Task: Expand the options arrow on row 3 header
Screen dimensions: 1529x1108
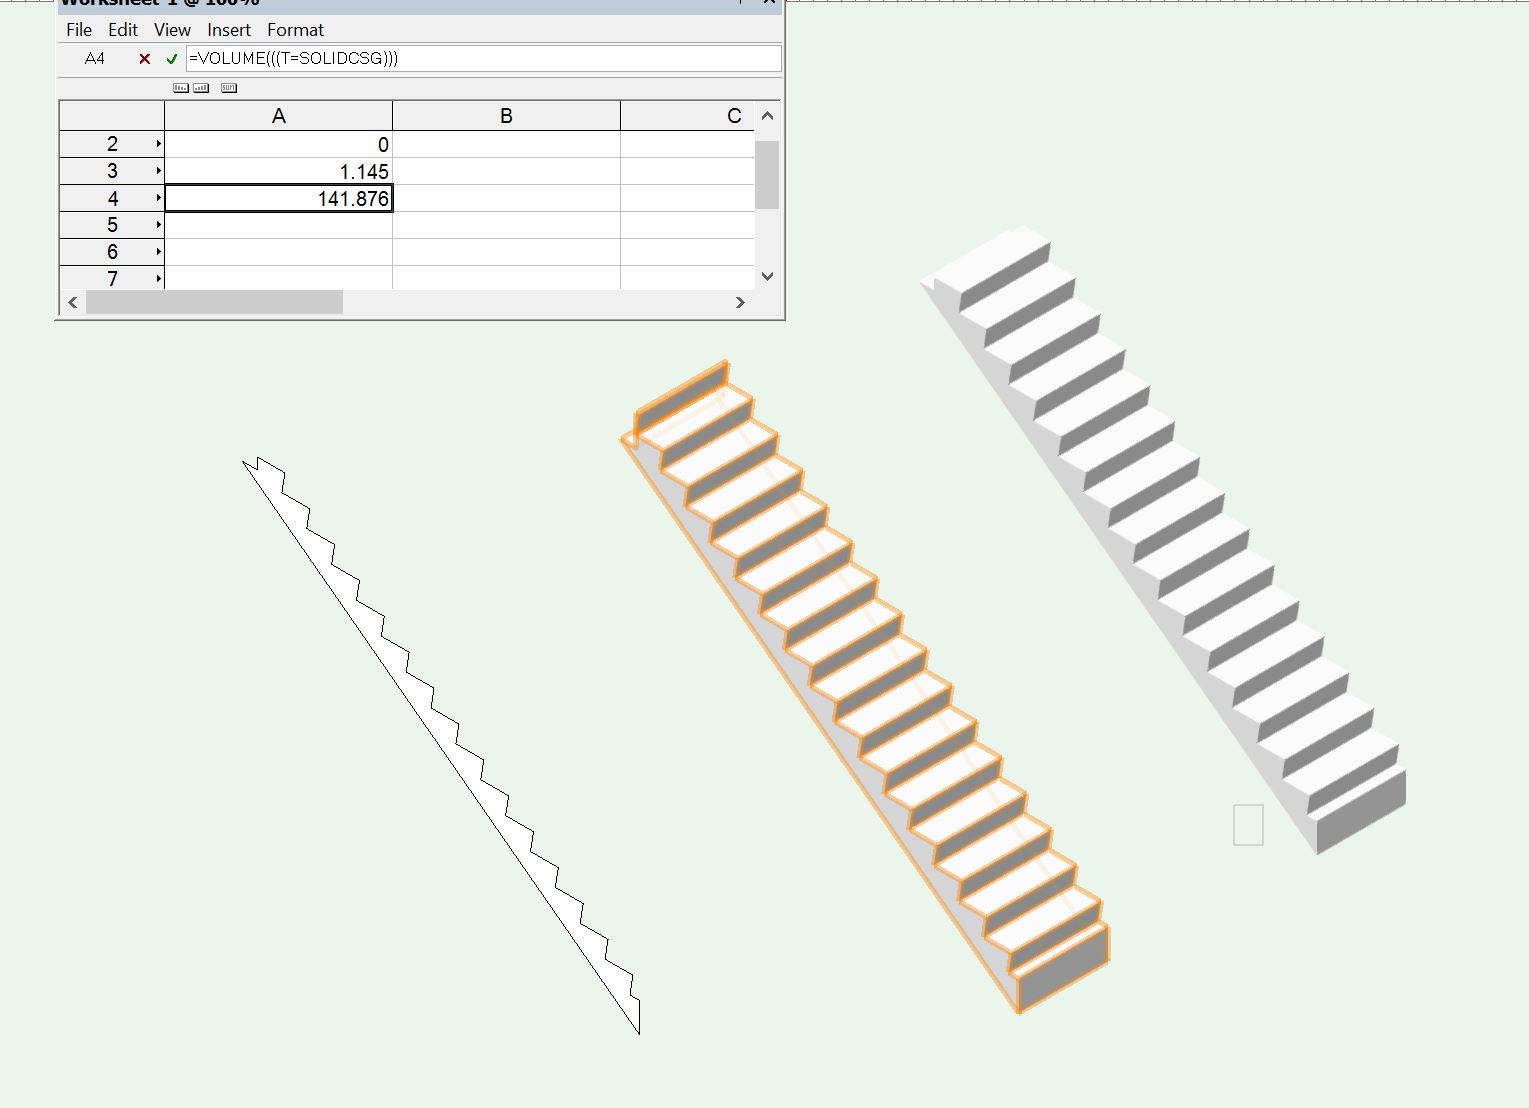Action: coord(158,170)
